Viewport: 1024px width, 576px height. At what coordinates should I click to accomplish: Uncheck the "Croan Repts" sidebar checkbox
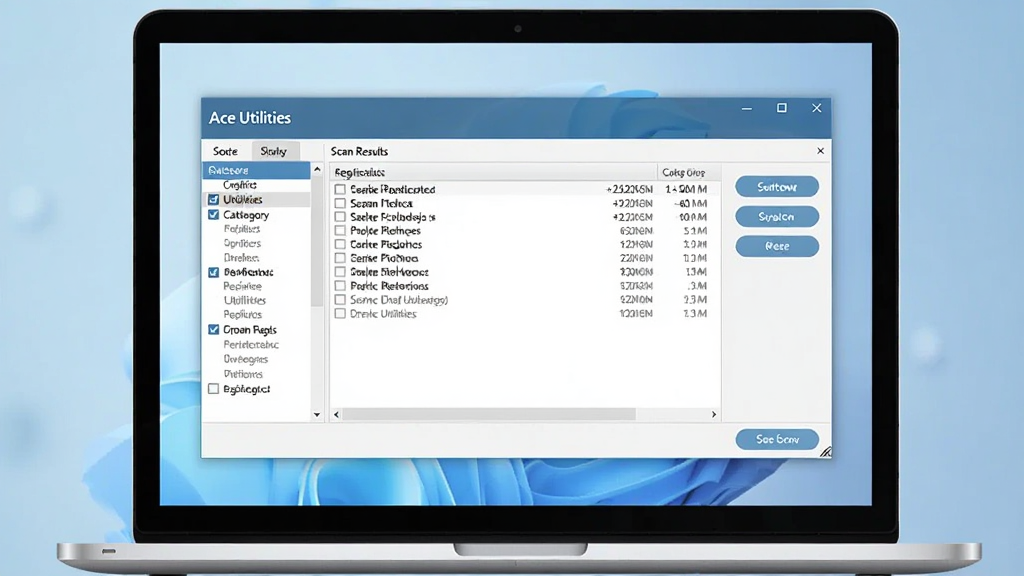214,330
